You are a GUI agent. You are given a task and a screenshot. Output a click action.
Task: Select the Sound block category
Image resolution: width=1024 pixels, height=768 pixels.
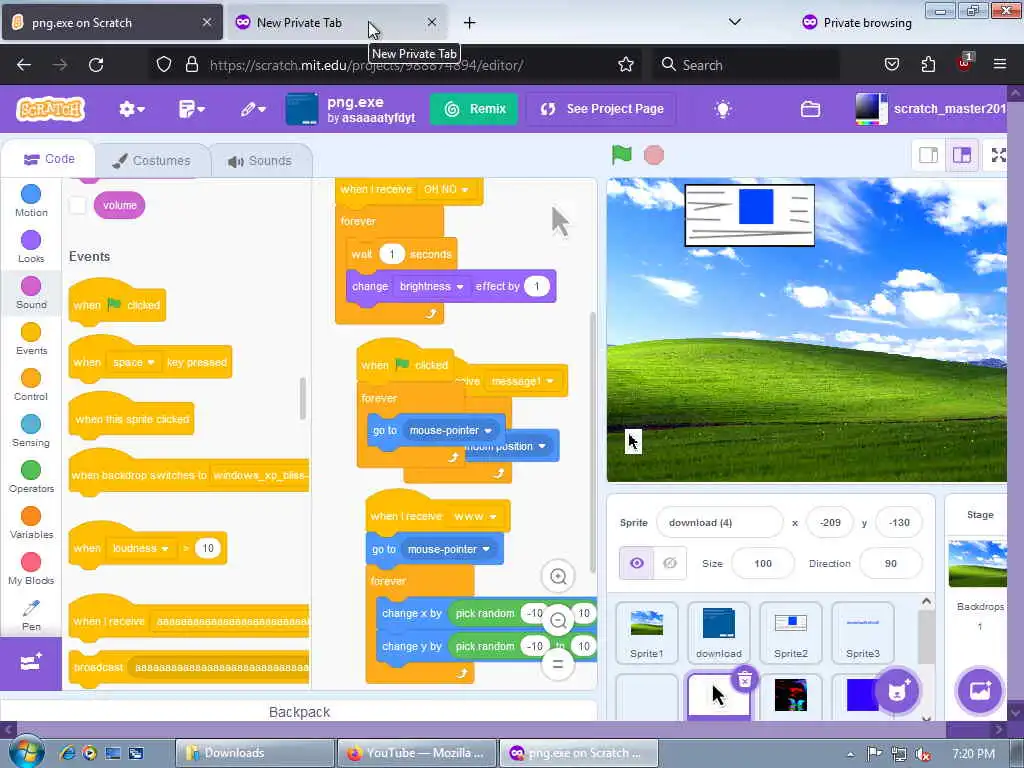[31, 293]
